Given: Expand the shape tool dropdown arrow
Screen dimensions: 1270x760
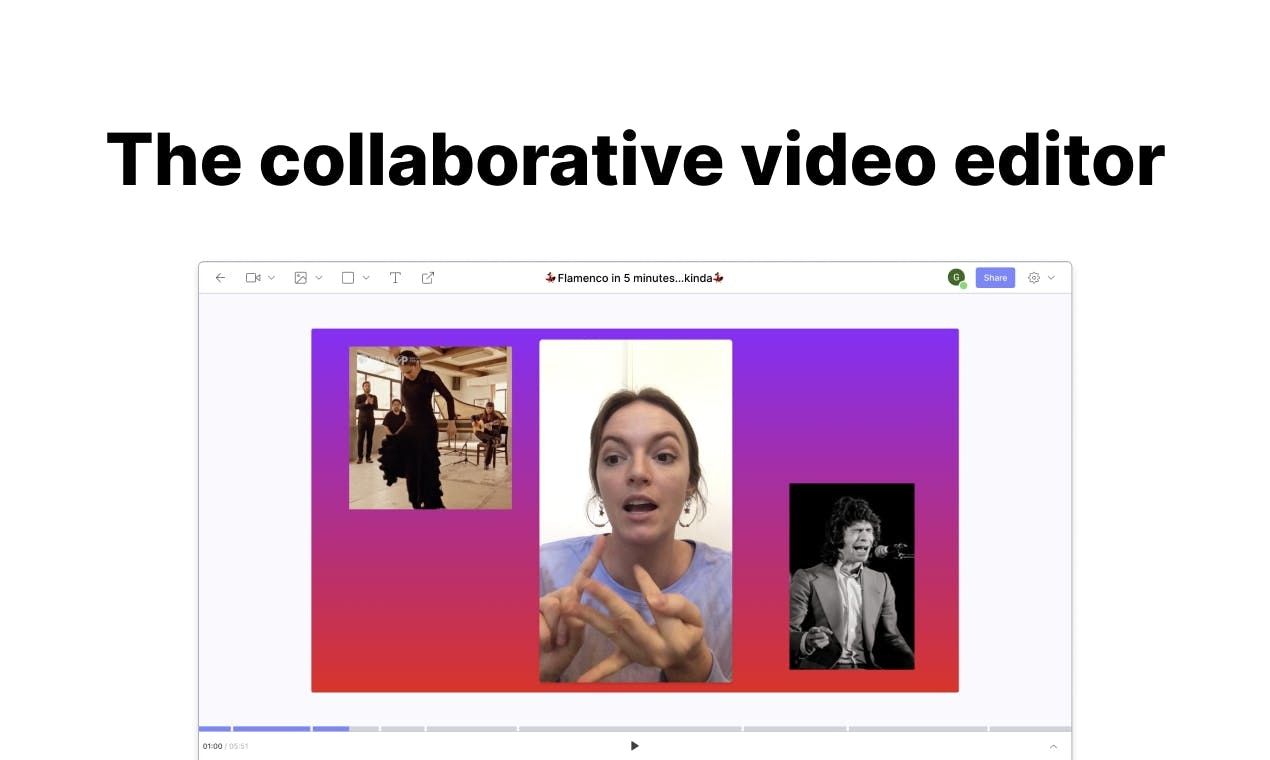Looking at the screenshot, I should click(366, 278).
